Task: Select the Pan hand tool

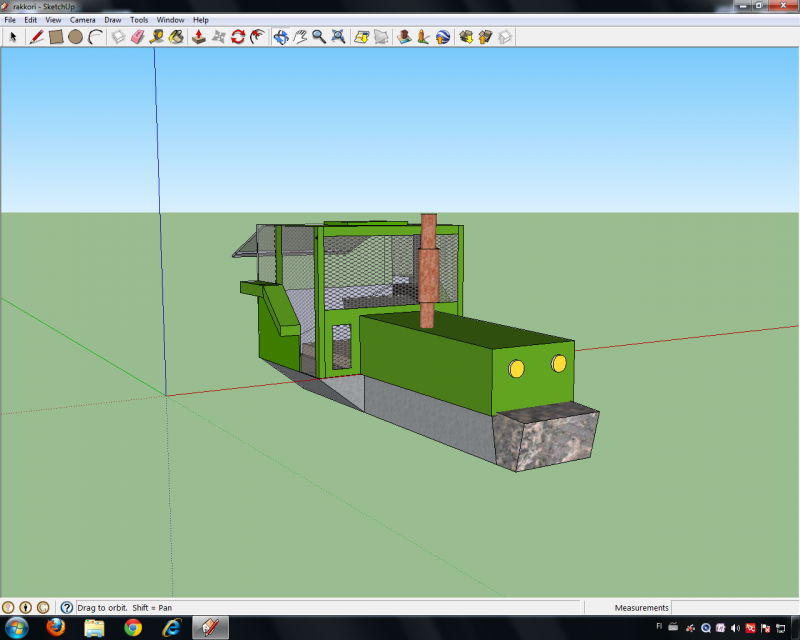Action: [x=300, y=37]
